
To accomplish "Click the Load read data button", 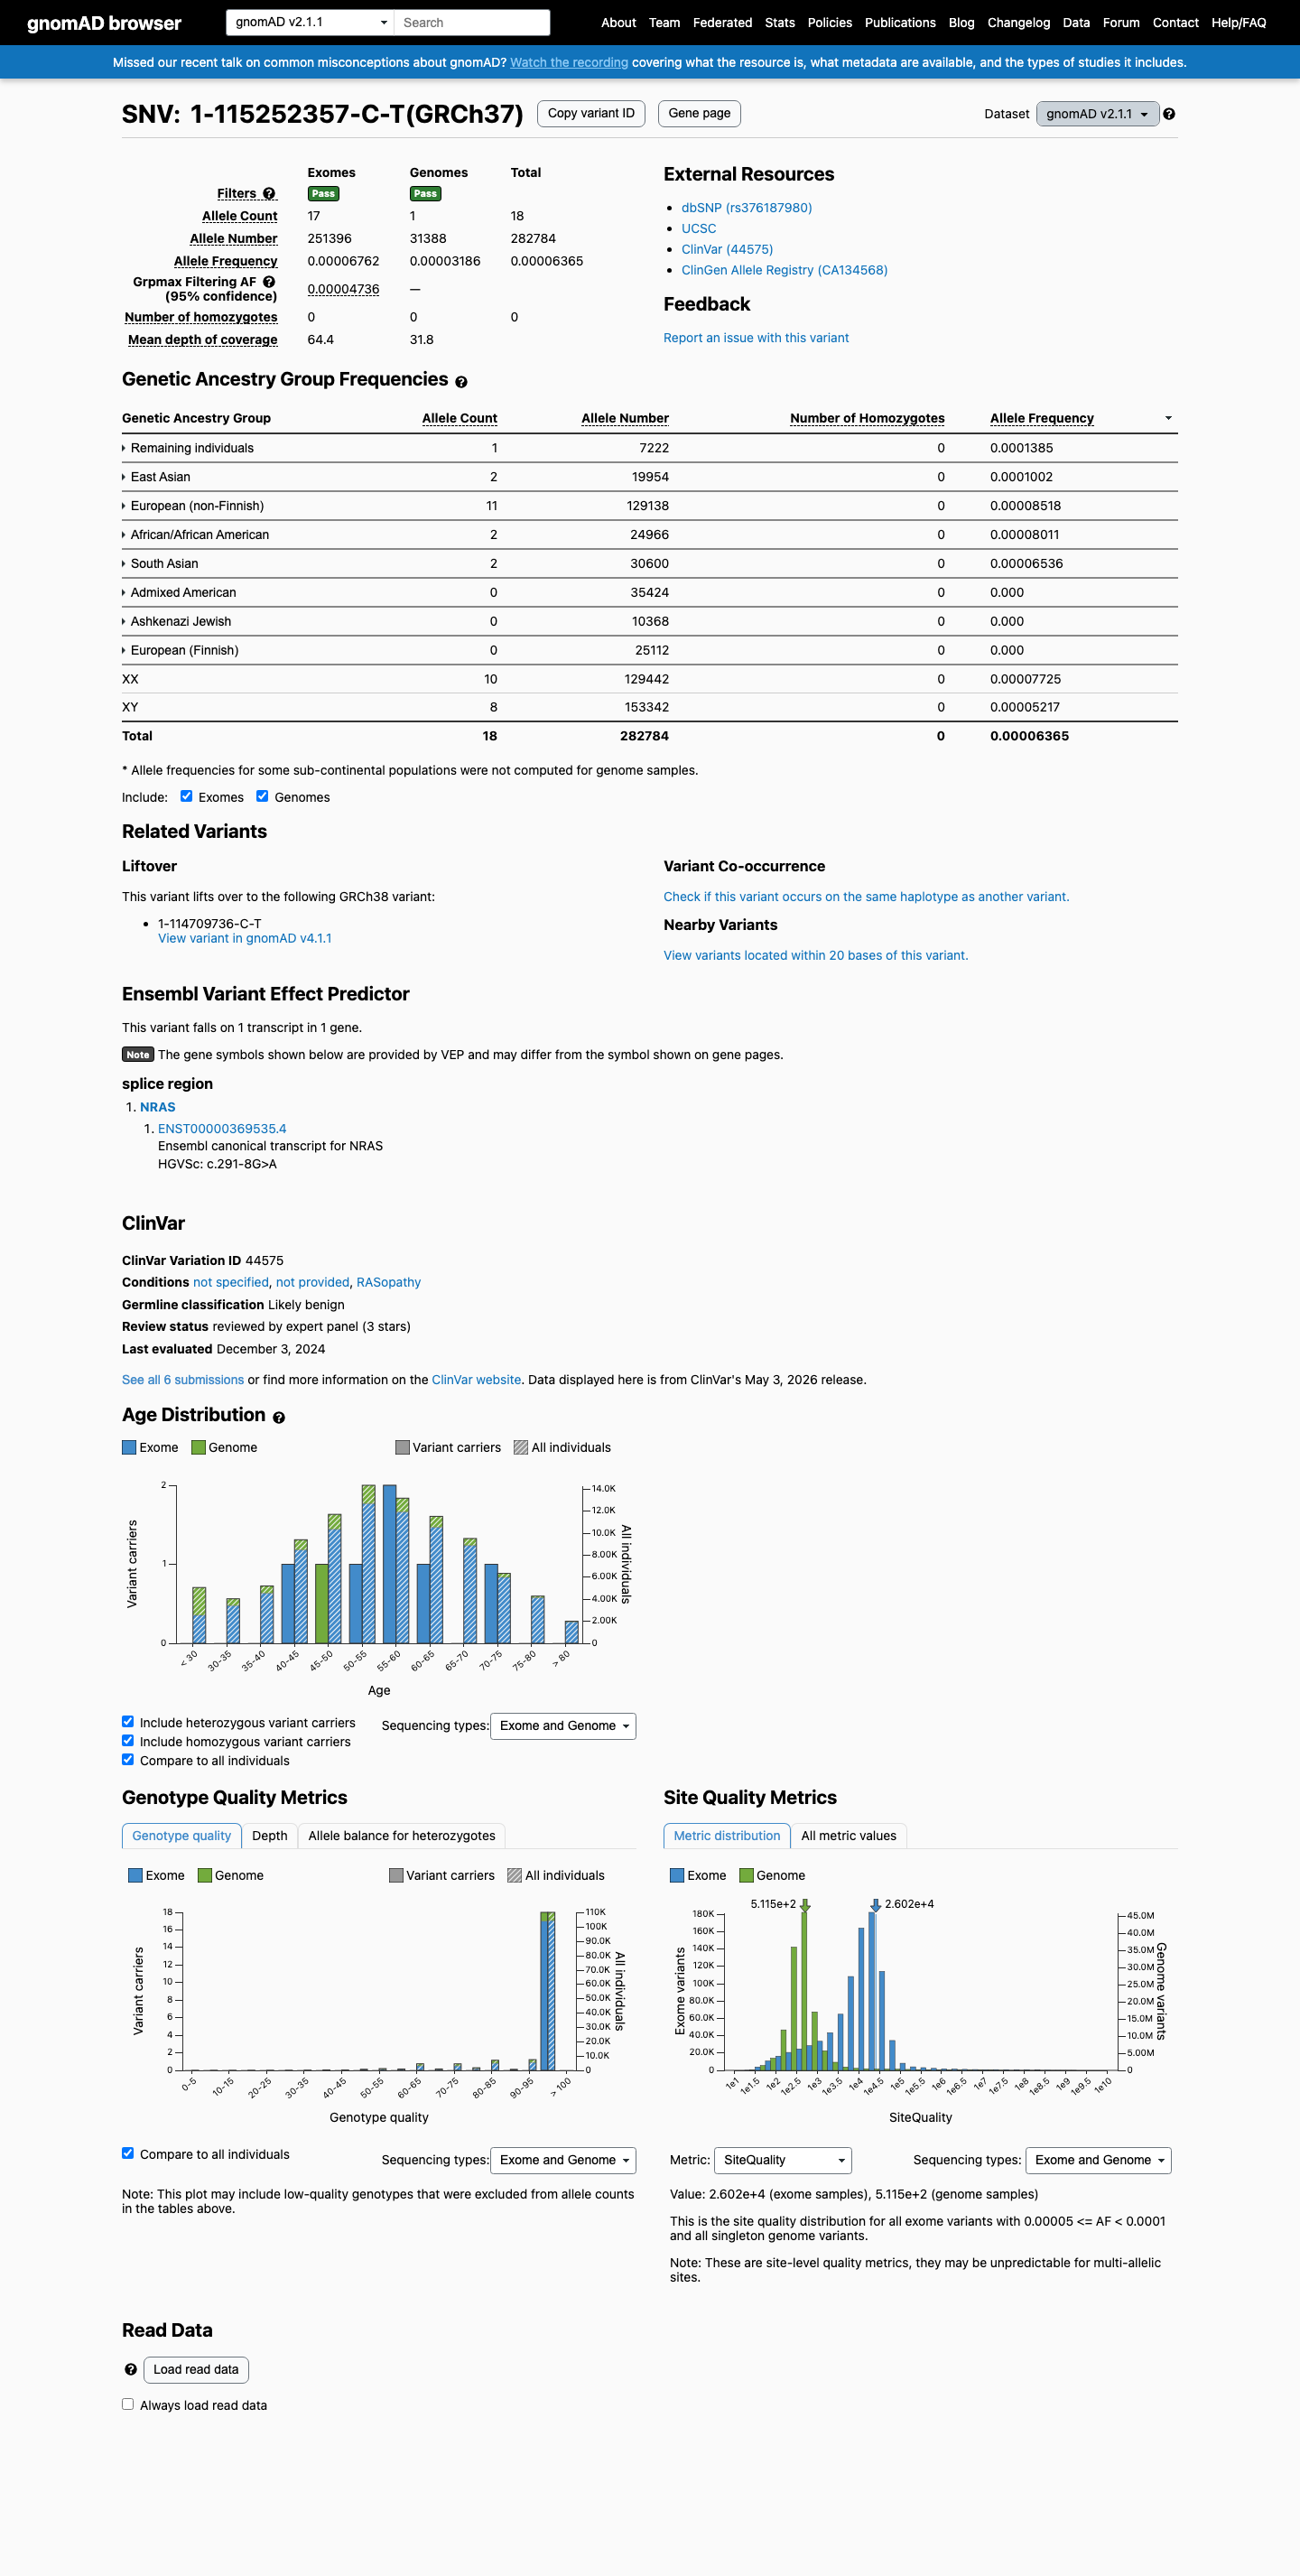I will coord(196,2369).
